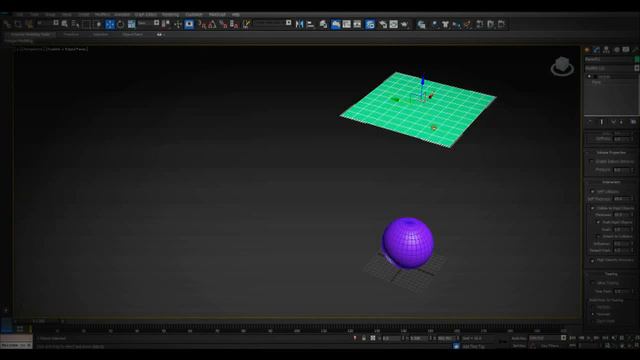Image resolution: width=640 pixels, height=360 pixels.
Task: Click the object color swatch beside name
Action: point(637,60)
